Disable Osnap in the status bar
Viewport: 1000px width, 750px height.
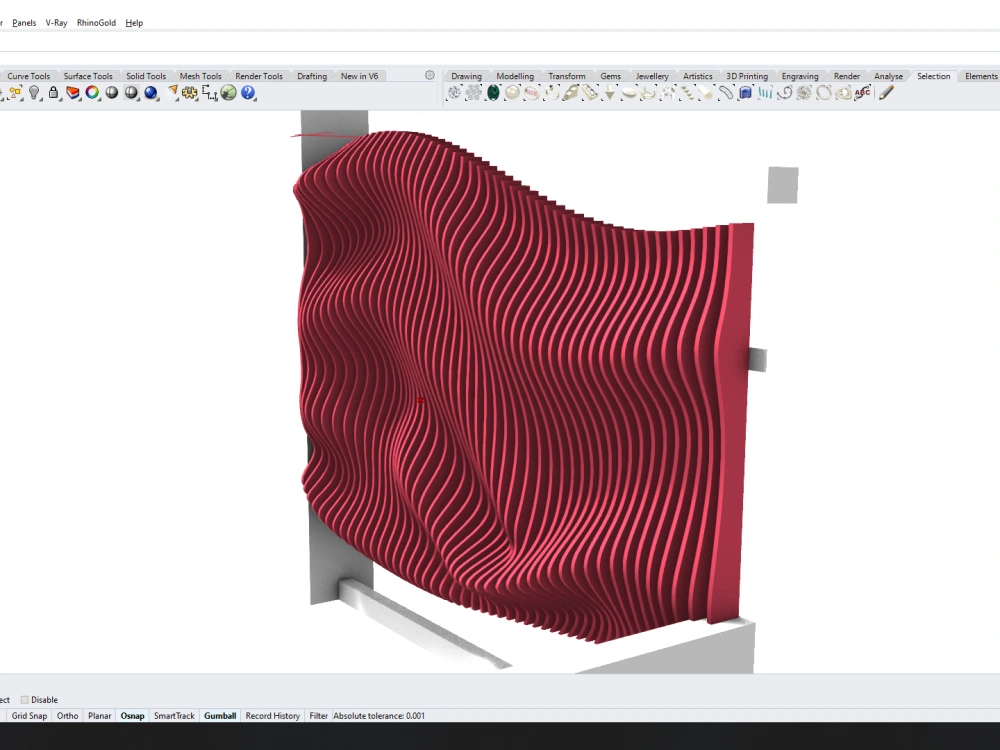(x=132, y=715)
